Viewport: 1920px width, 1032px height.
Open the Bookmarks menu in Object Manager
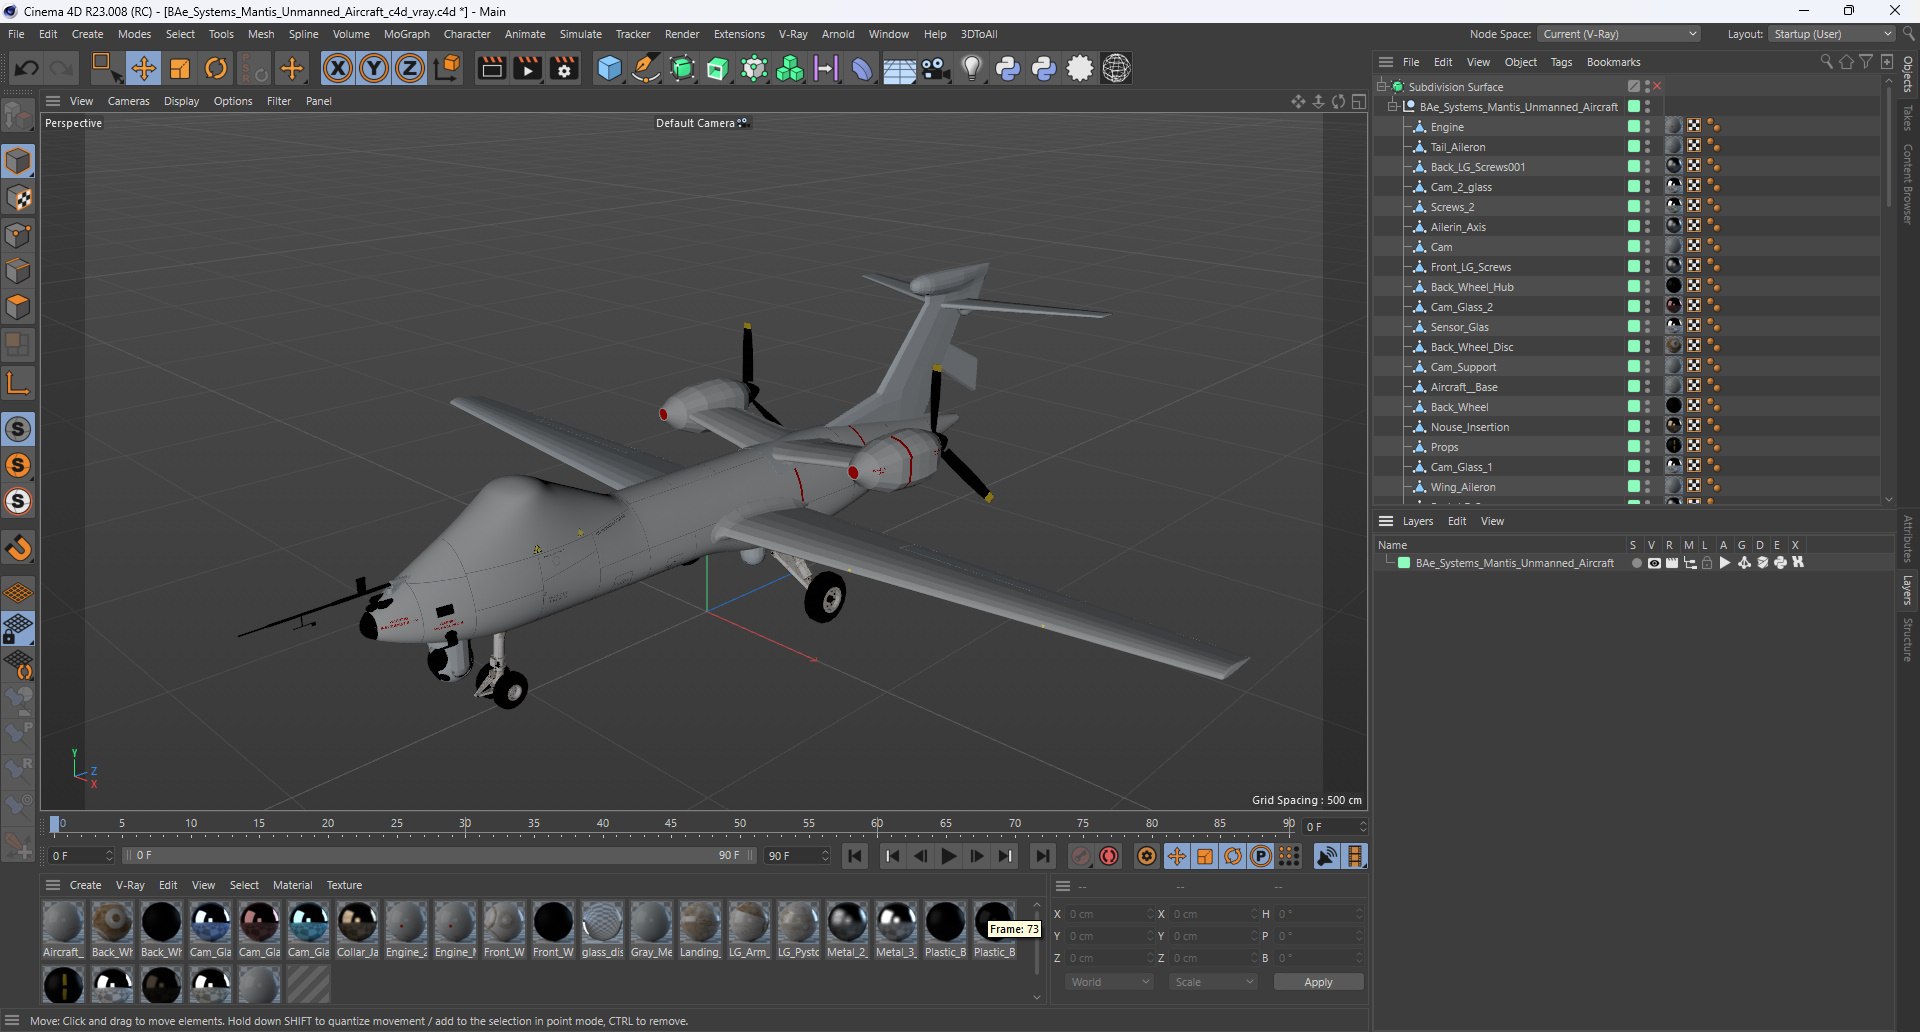click(x=1613, y=62)
